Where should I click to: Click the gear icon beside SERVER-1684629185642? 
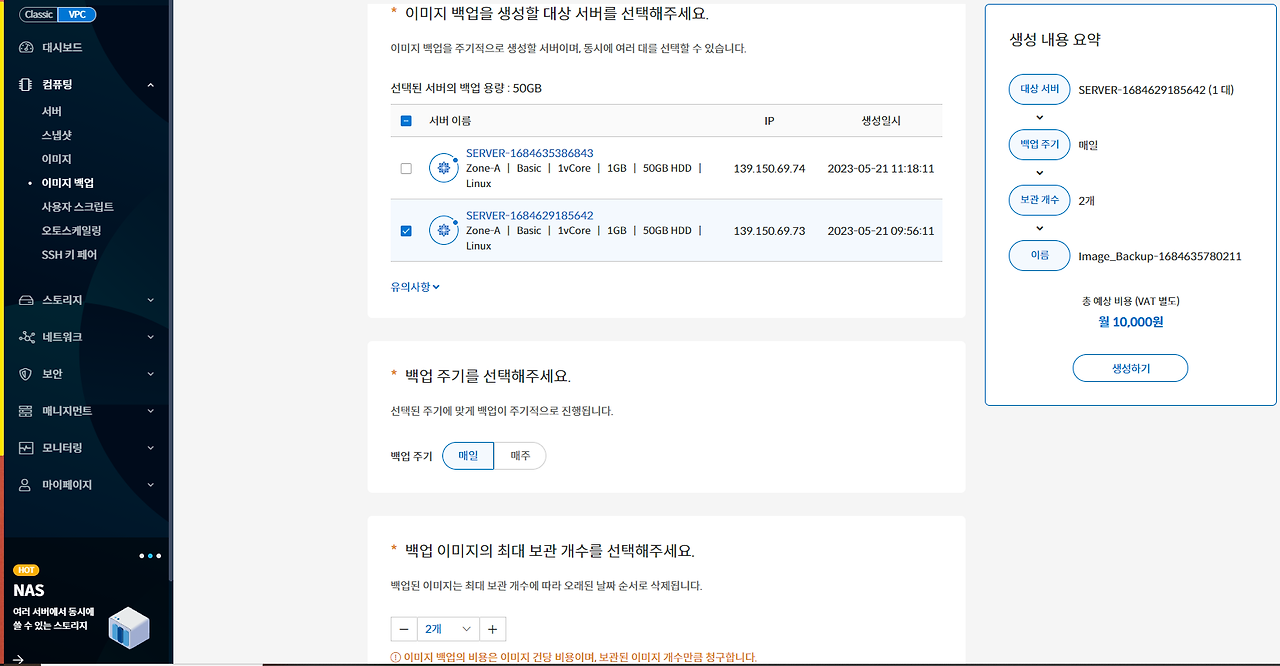443,230
